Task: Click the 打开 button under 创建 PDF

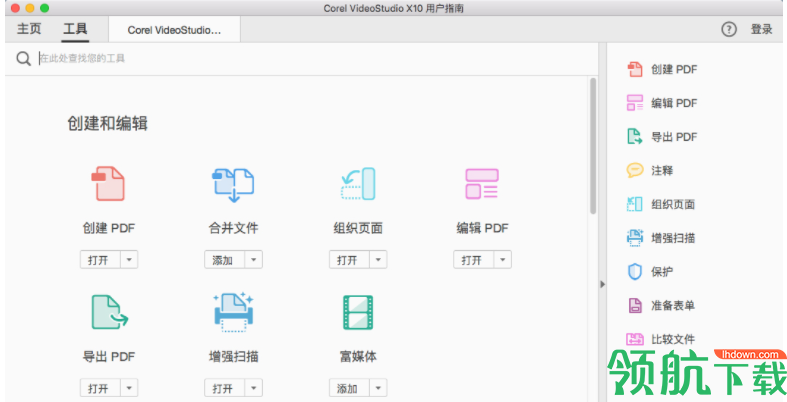Action: coord(100,260)
